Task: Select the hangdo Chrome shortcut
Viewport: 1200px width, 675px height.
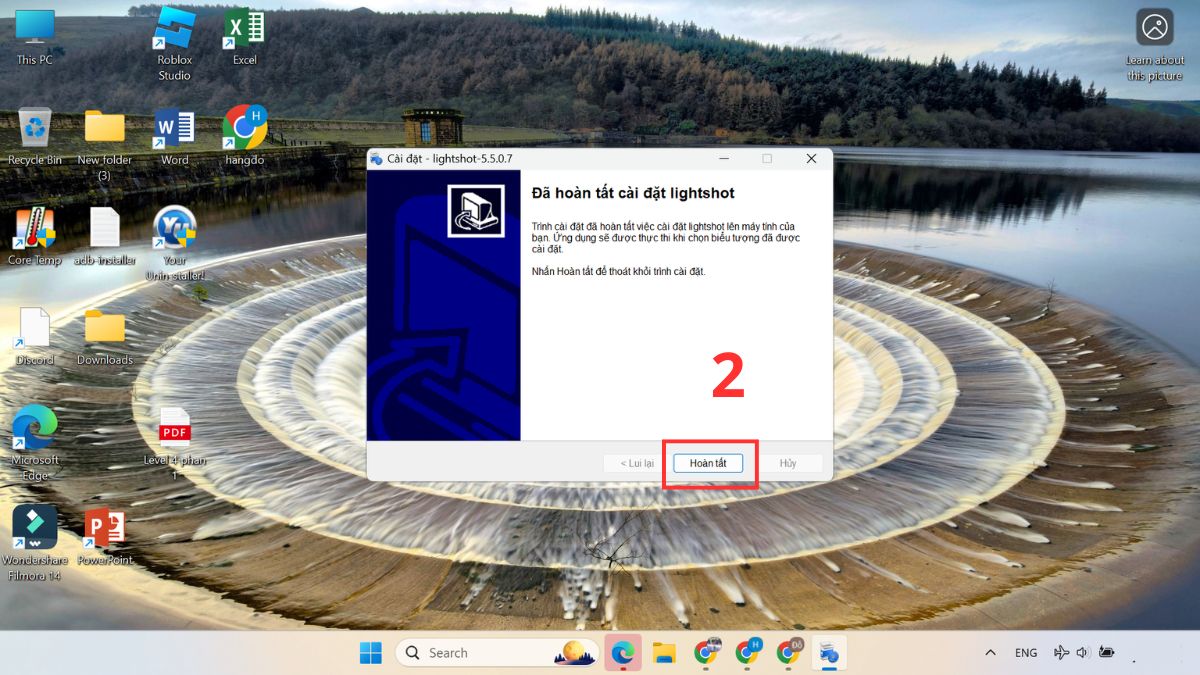Action: (x=244, y=136)
